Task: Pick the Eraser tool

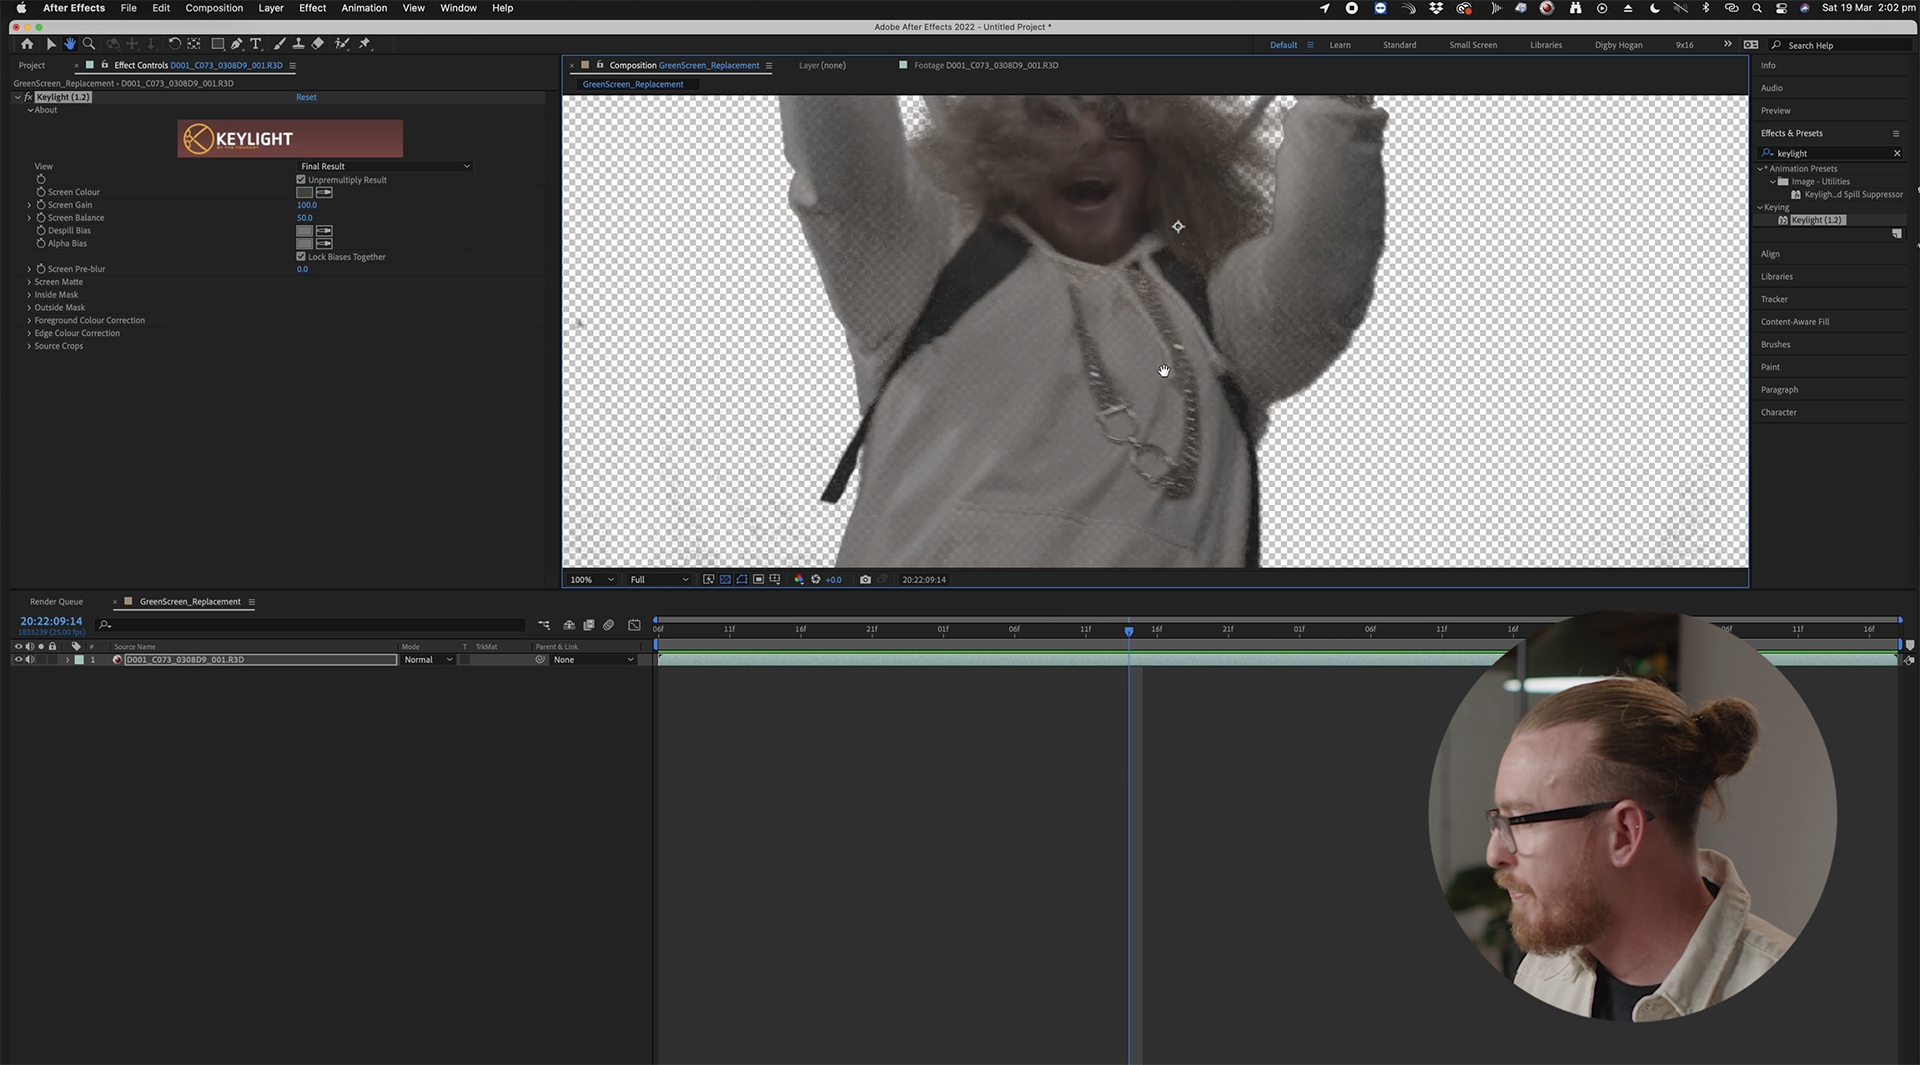Action: pos(318,44)
